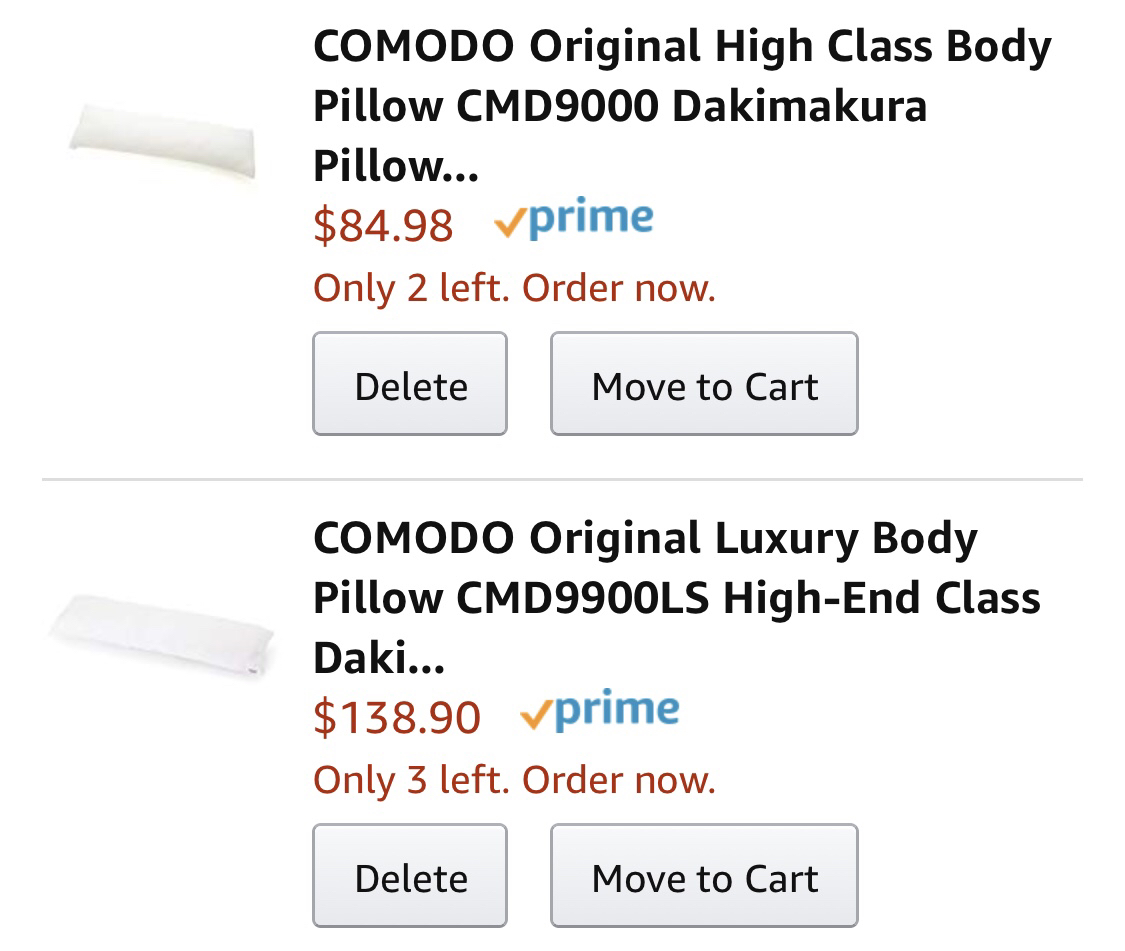The height and width of the screenshot is (951, 1125).
Task: Click the $84.98 price
Action: (383, 225)
